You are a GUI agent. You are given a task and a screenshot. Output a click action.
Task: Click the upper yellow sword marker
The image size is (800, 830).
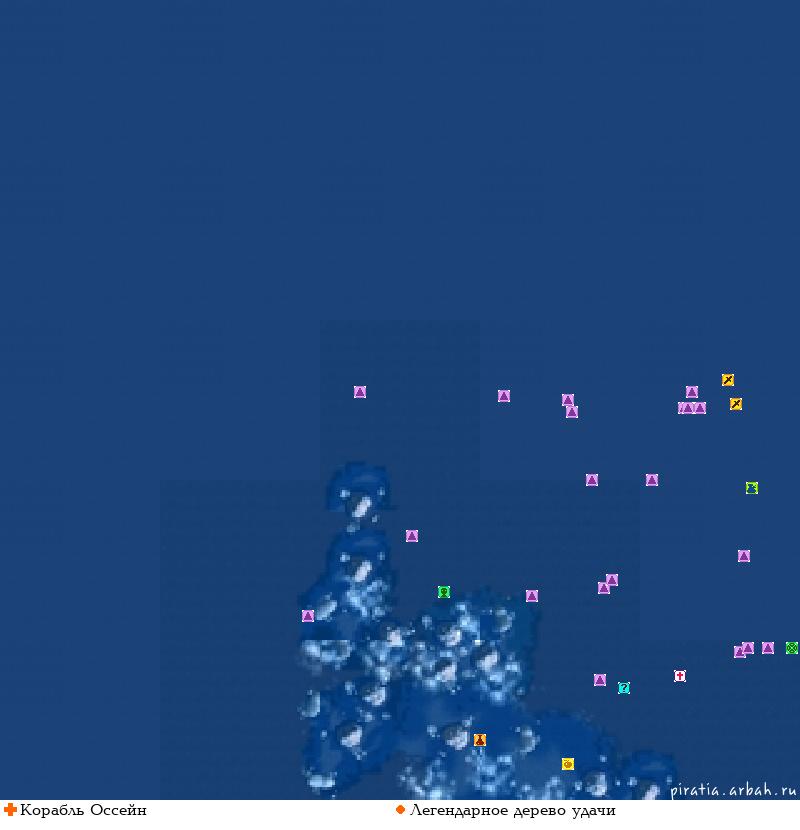[x=728, y=380]
